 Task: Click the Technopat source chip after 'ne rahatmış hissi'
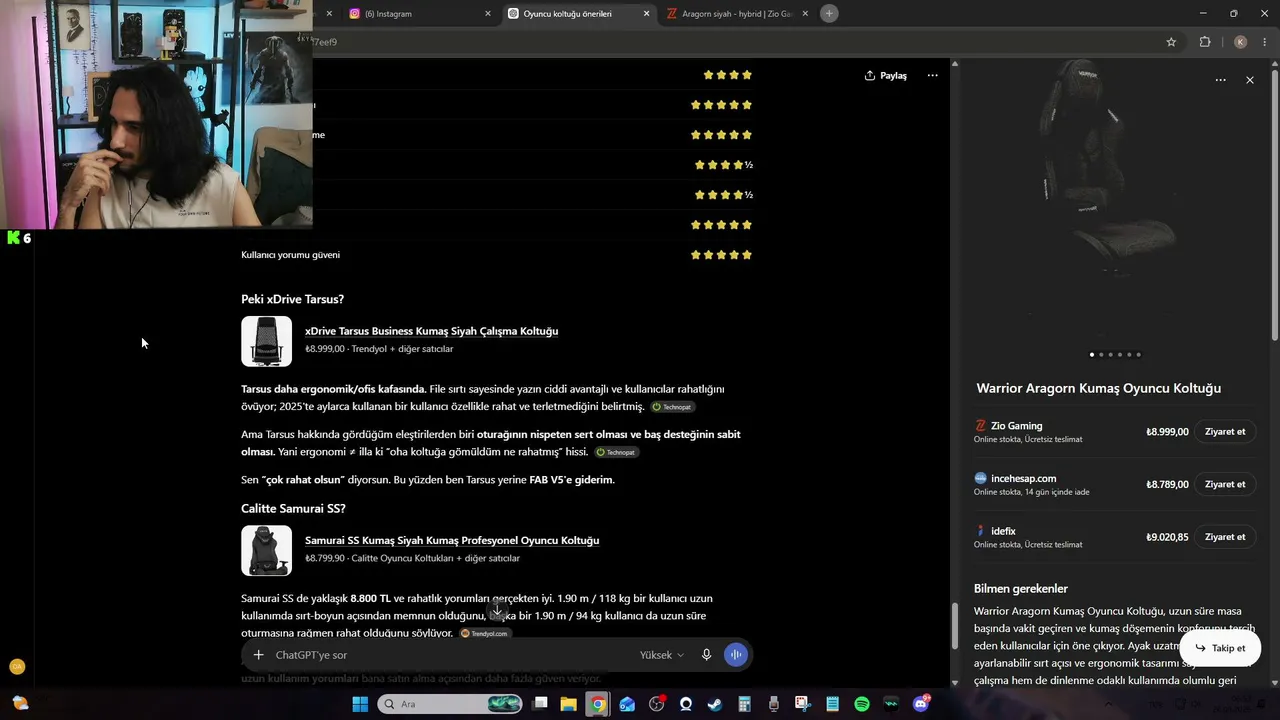pos(616,452)
